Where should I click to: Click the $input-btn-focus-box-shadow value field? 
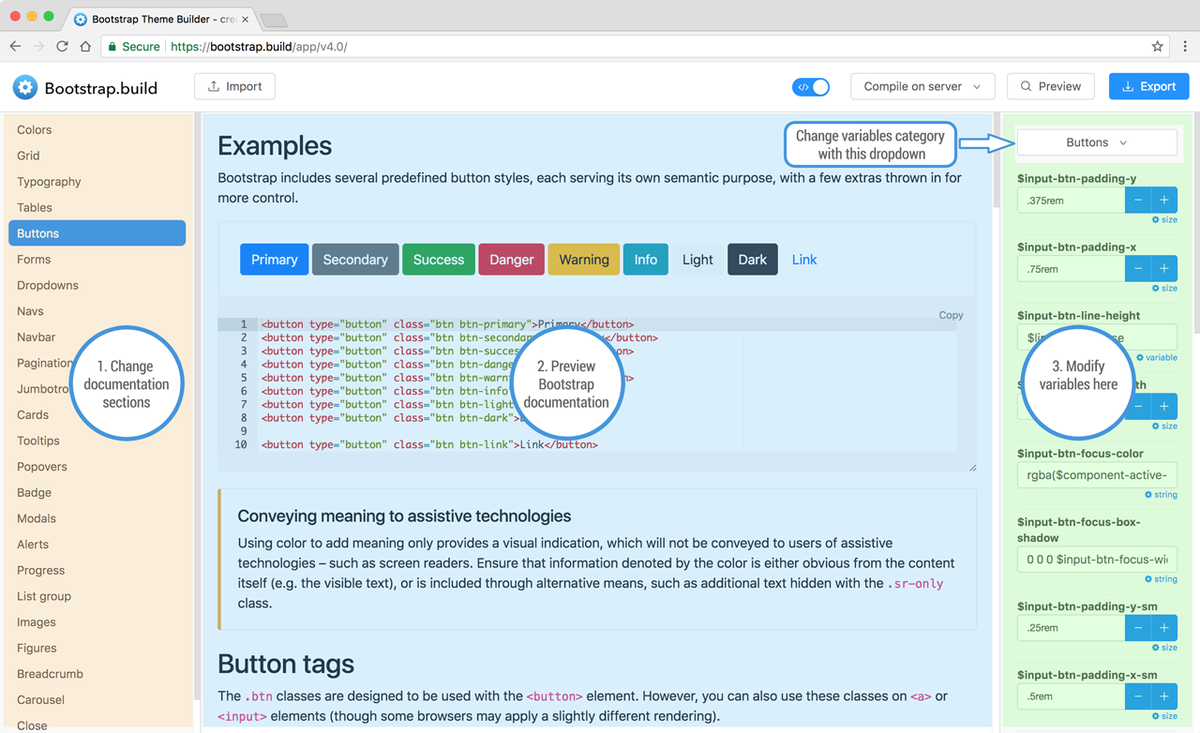tap(1097, 559)
